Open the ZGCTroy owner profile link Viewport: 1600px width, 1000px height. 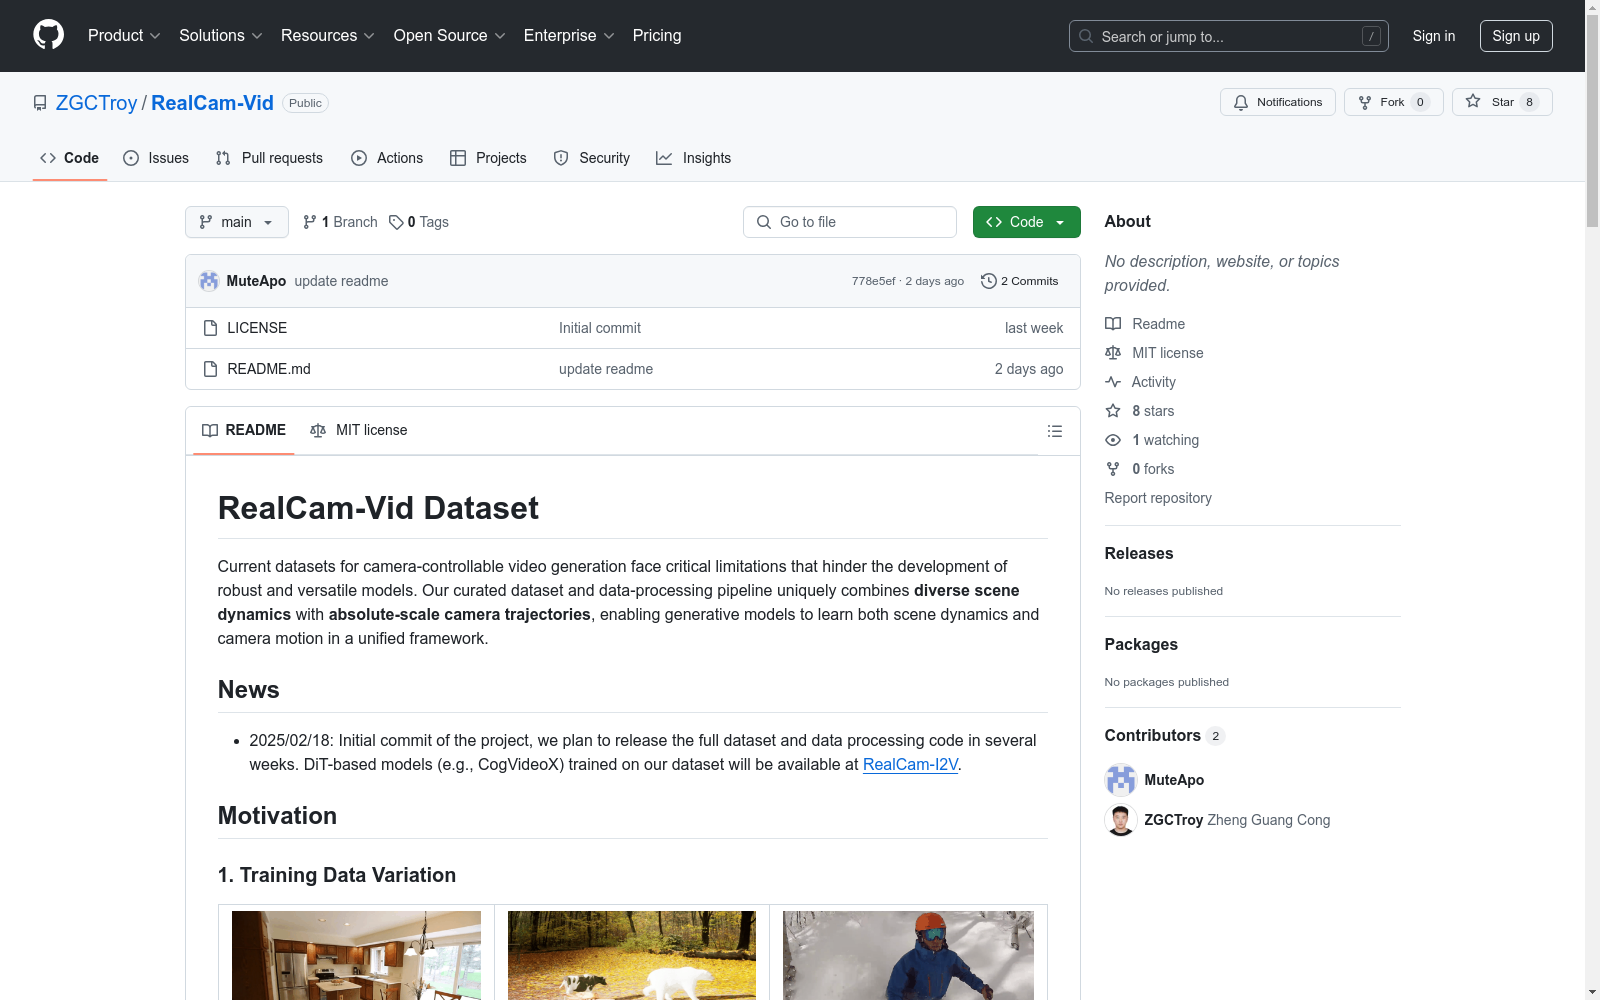coord(96,103)
